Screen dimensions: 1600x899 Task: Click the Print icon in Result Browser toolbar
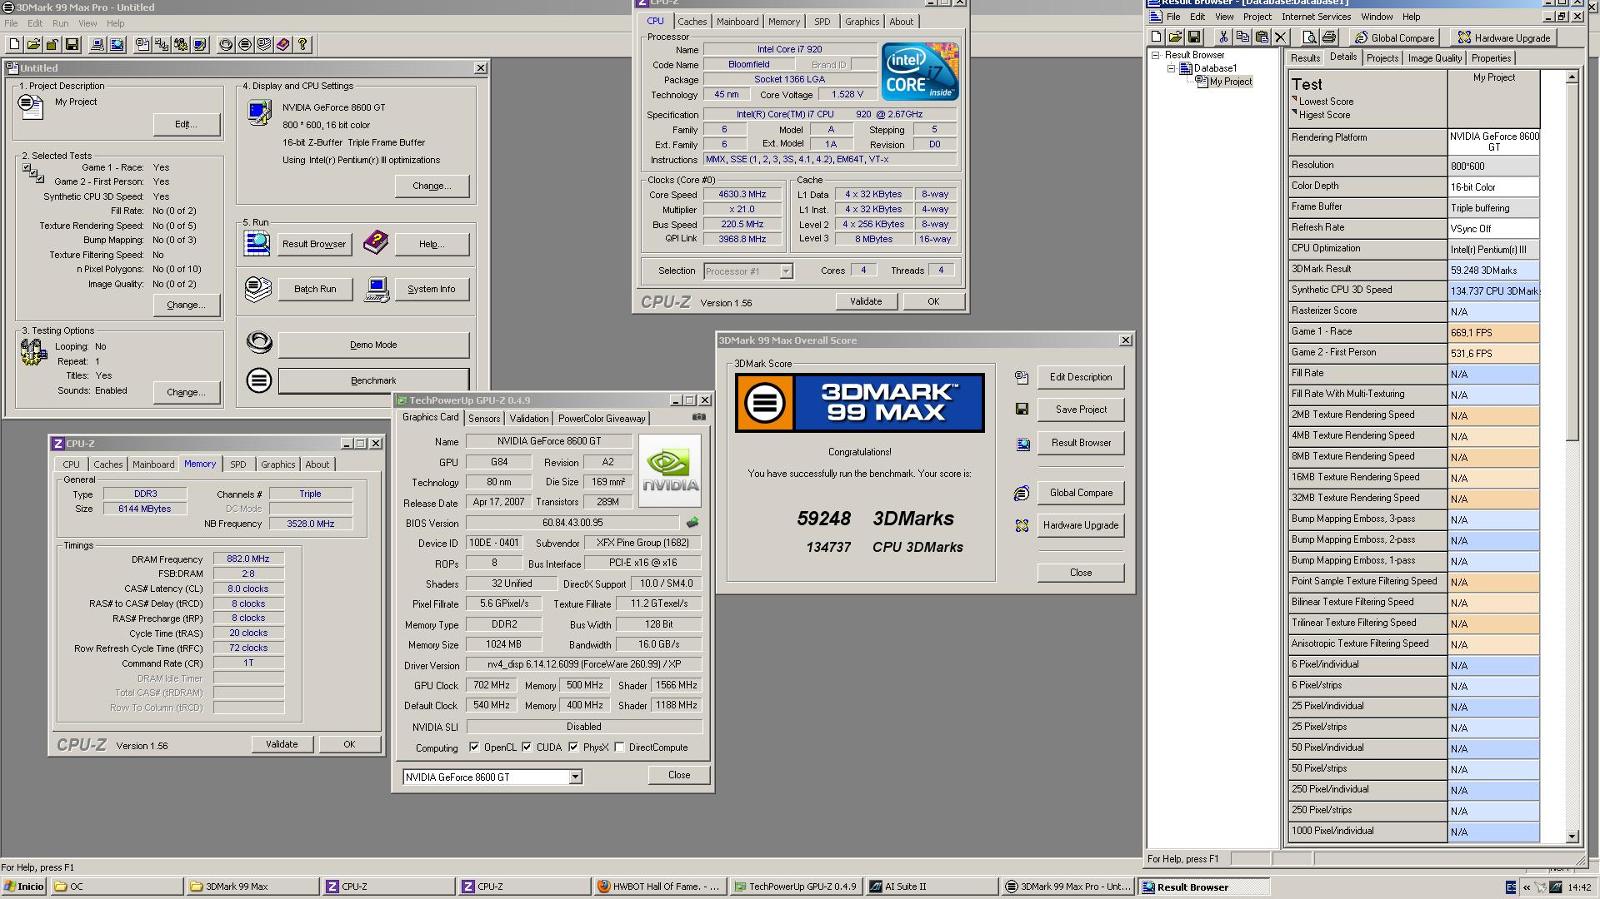click(1329, 37)
